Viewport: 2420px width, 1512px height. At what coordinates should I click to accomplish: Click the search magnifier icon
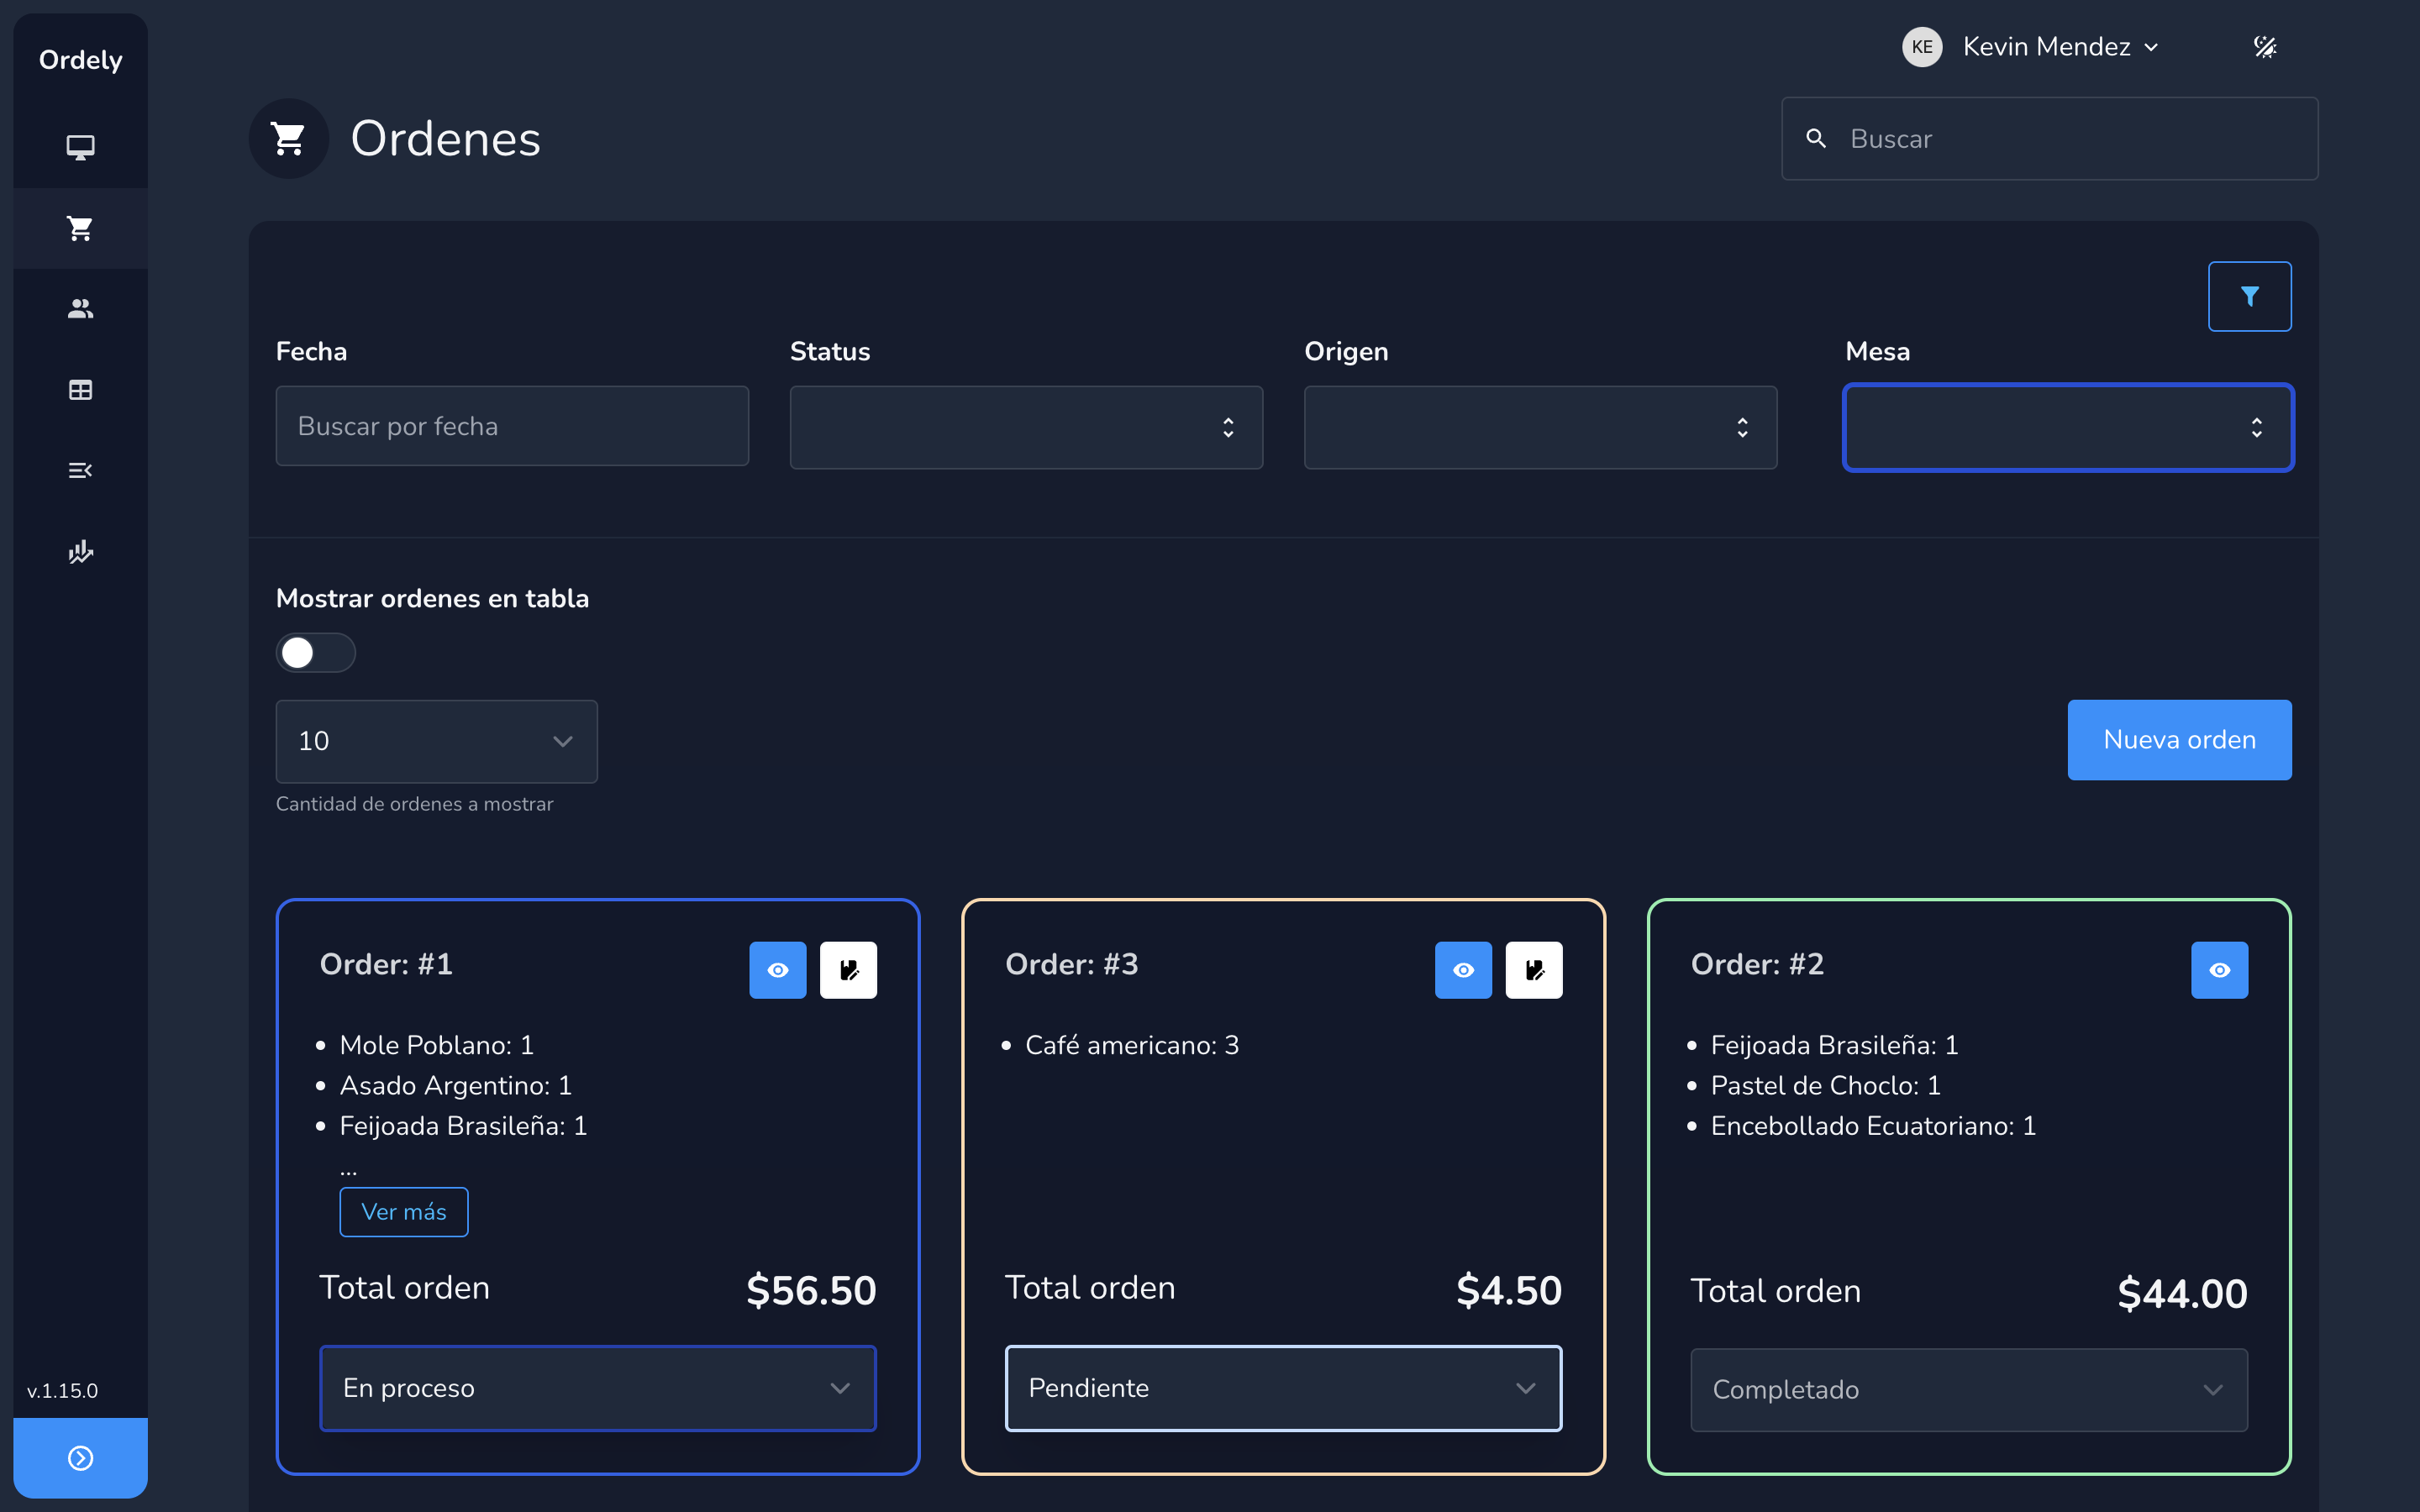1816,139
